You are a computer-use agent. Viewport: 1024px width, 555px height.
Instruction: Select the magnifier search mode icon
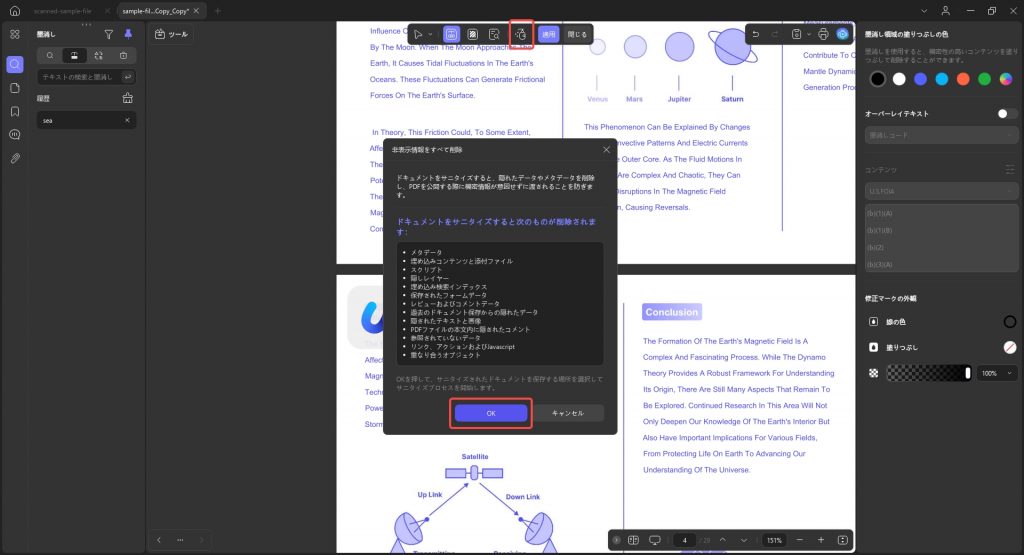(50, 56)
